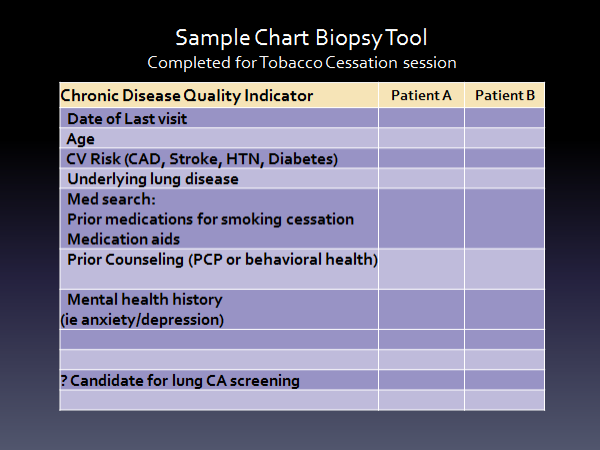Click Patient A cell for Prior Counseling row

click(421, 269)
